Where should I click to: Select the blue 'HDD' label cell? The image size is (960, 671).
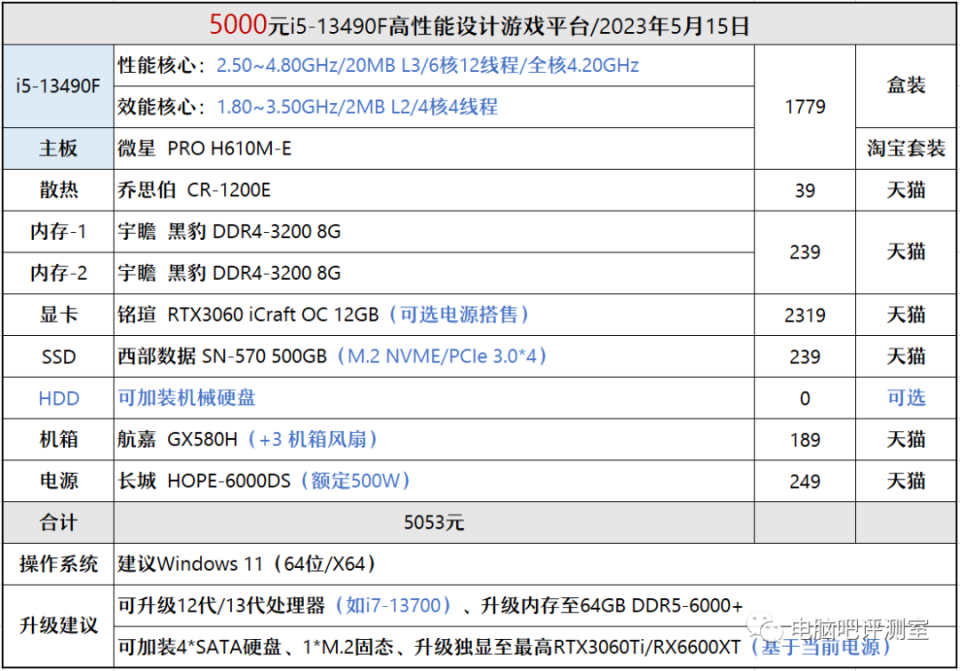pyautogui.click(x=58, y=398)
